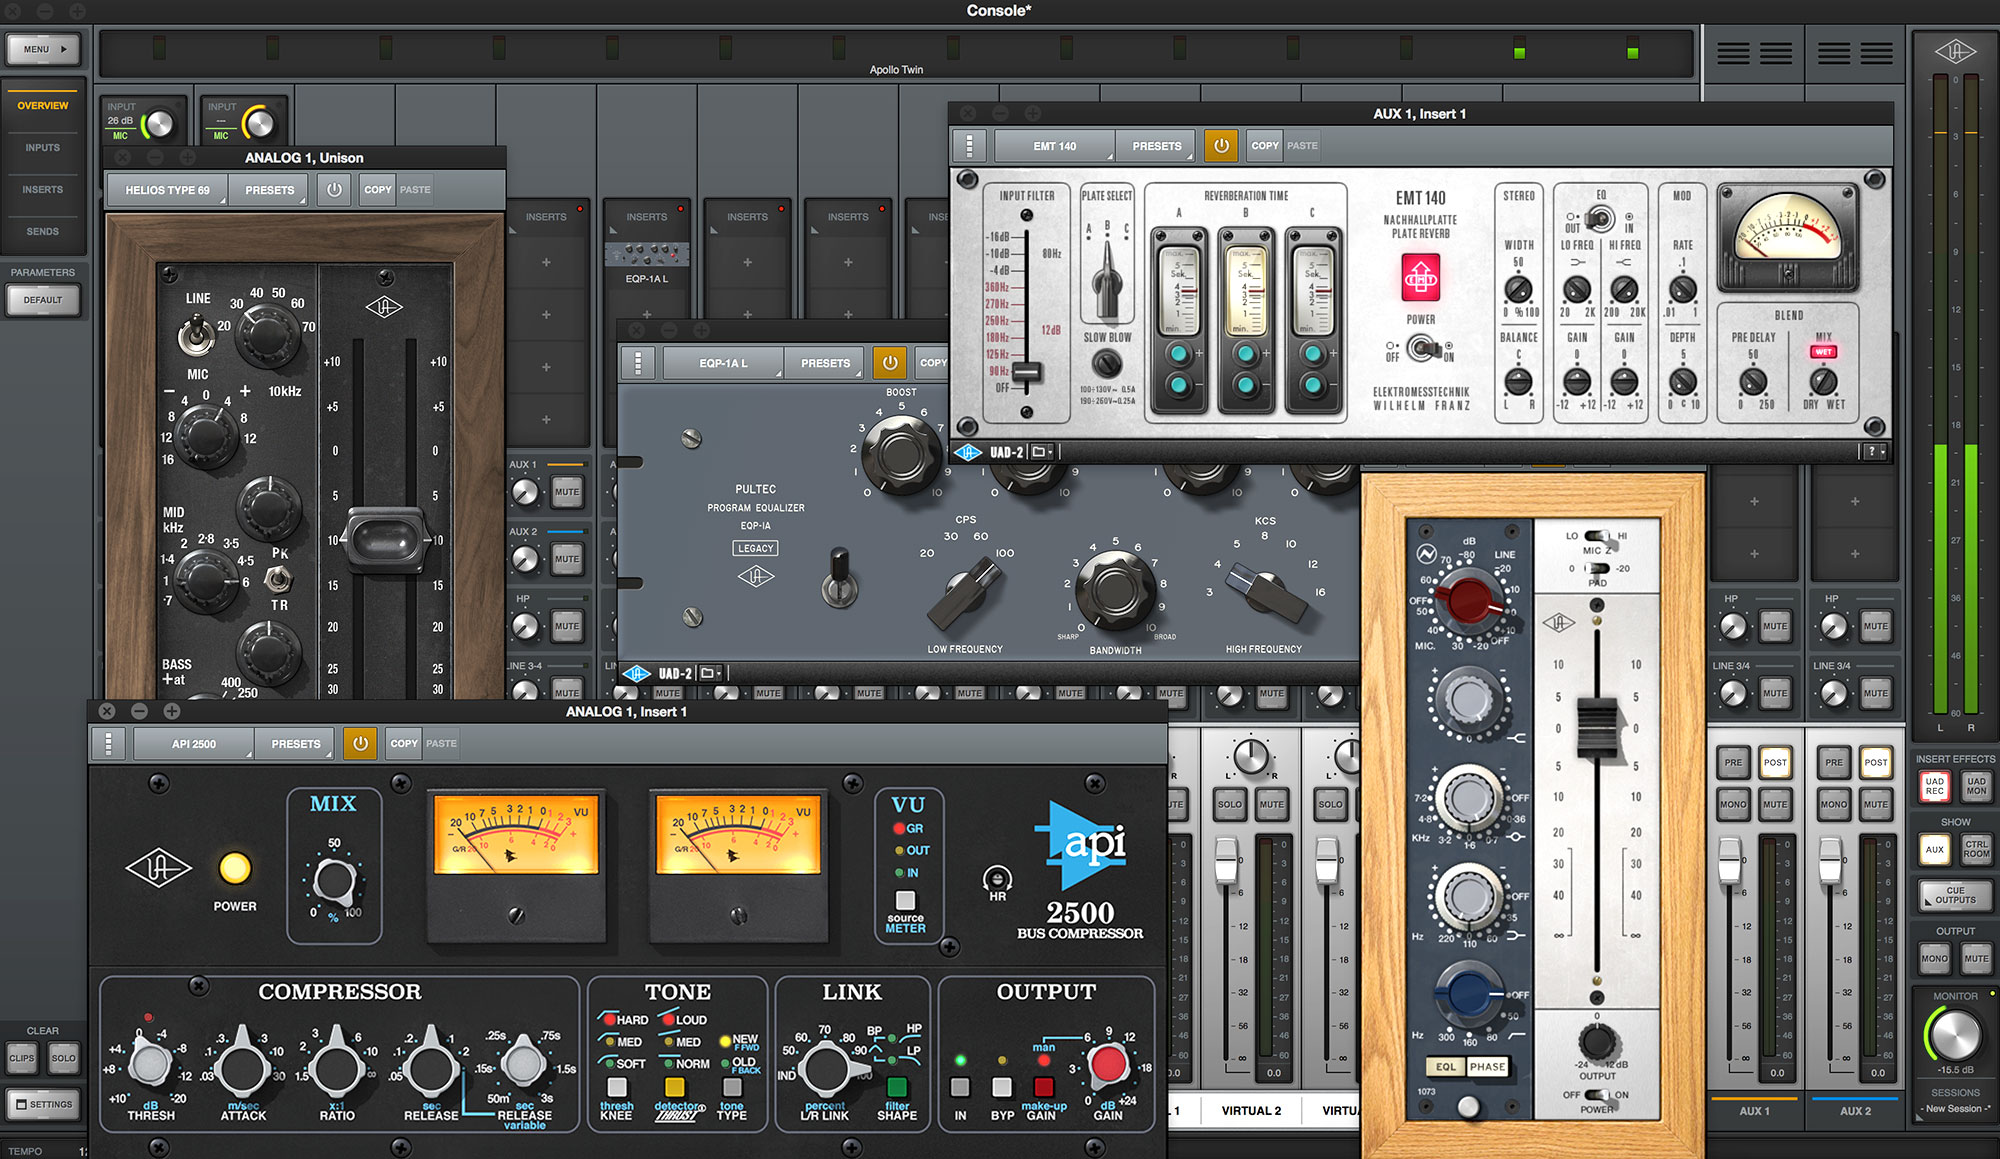Enable the POST button on AUX 1
2000x1159 pixels.
[x=1775, y=762]
